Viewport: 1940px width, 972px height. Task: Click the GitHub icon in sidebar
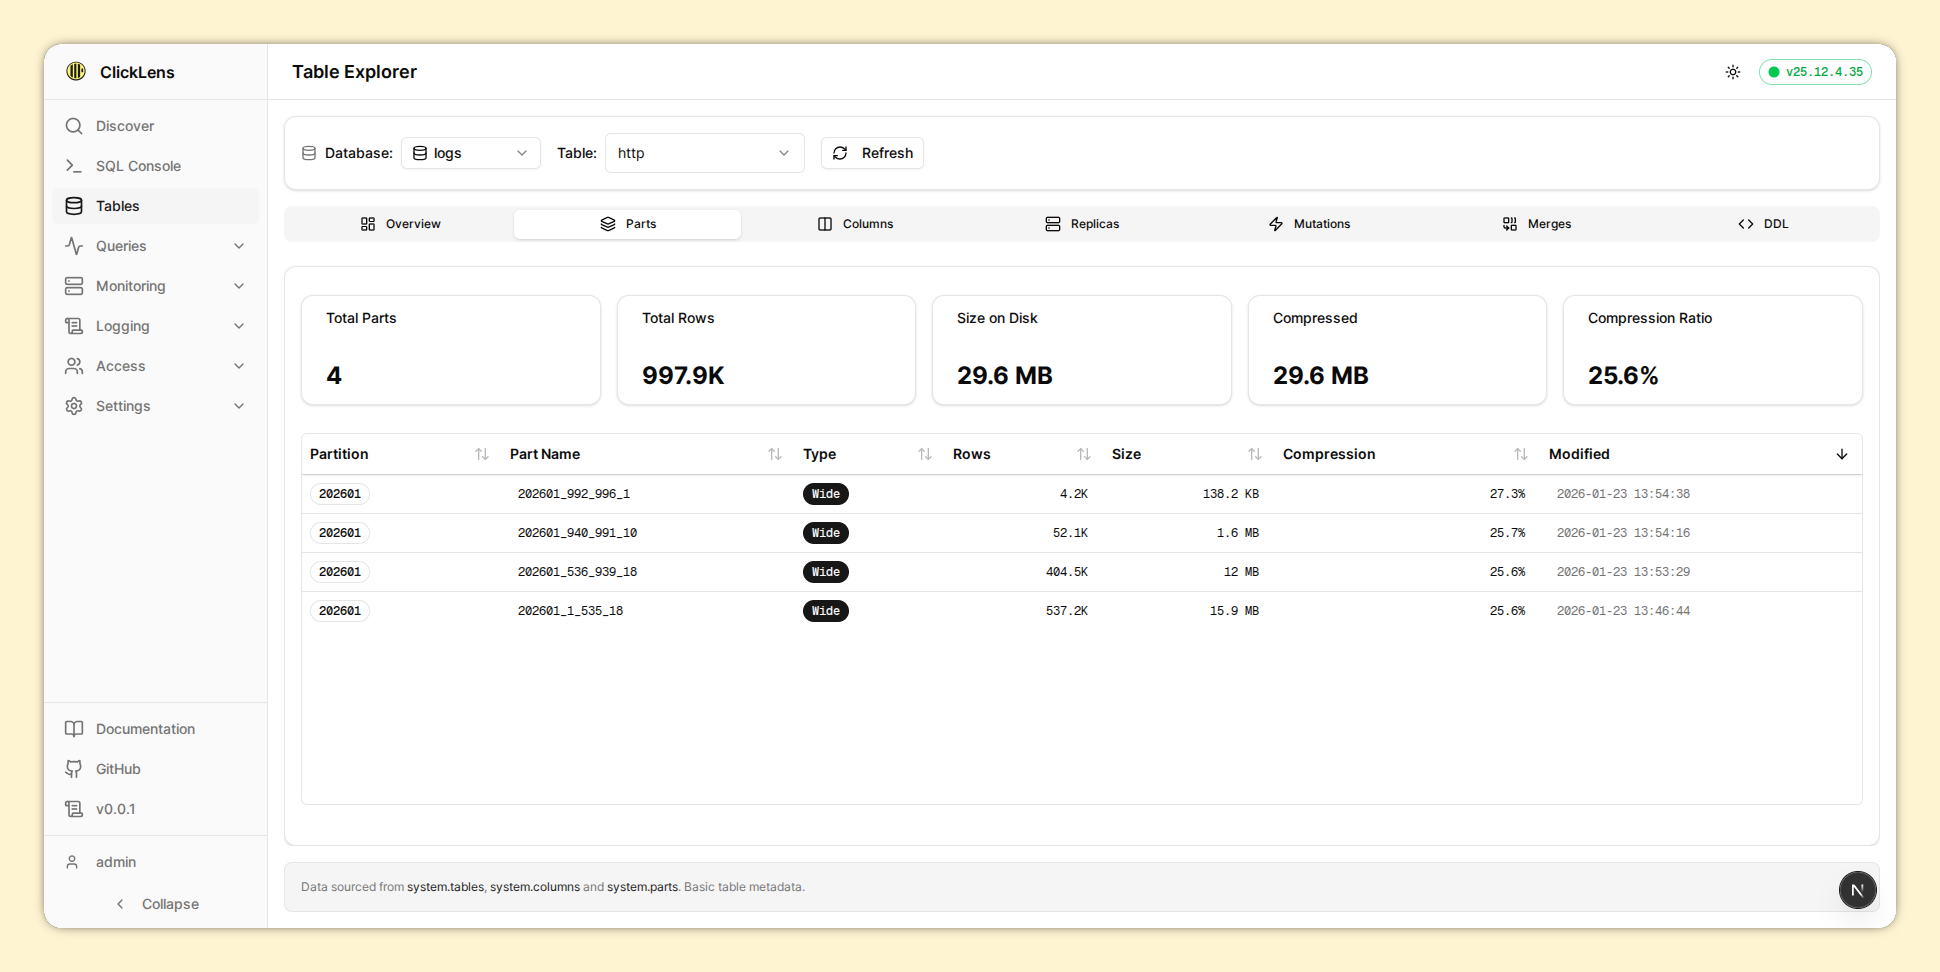[74, 769]
